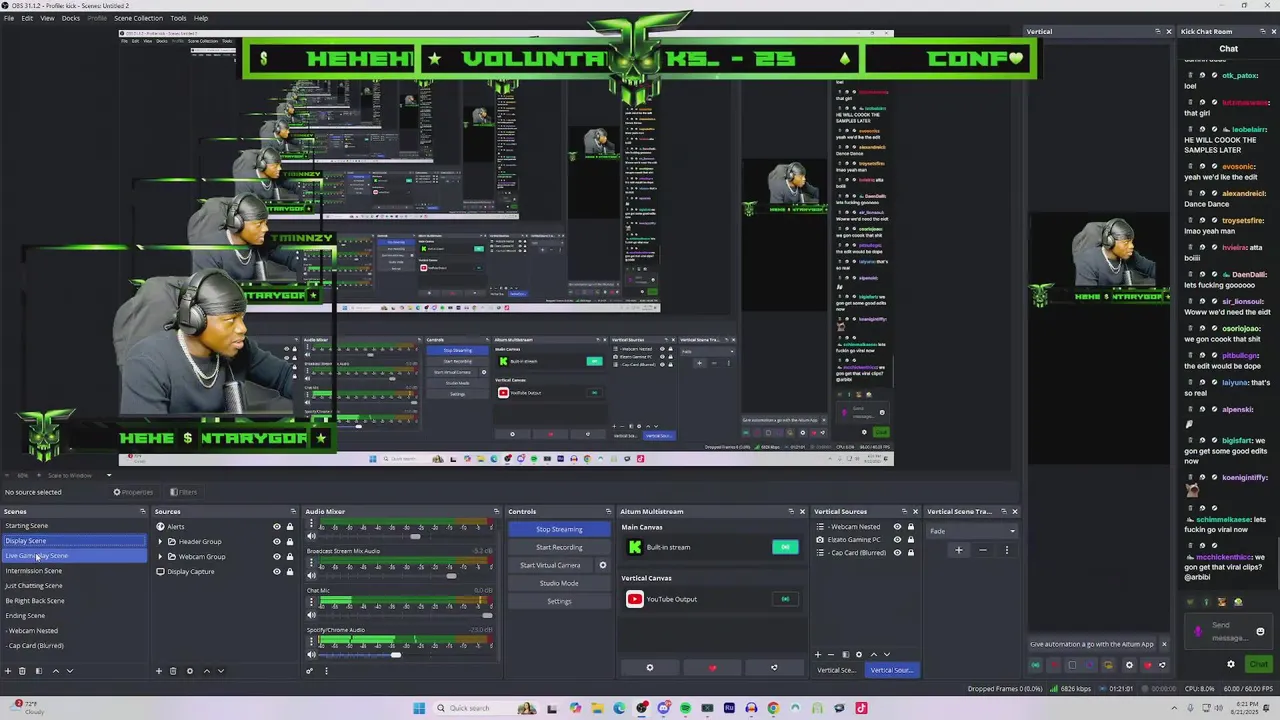Remove selected scene with trash icon
This screenshot has width=1280, height=720.
pyautogui.click(x=23, y=671)
